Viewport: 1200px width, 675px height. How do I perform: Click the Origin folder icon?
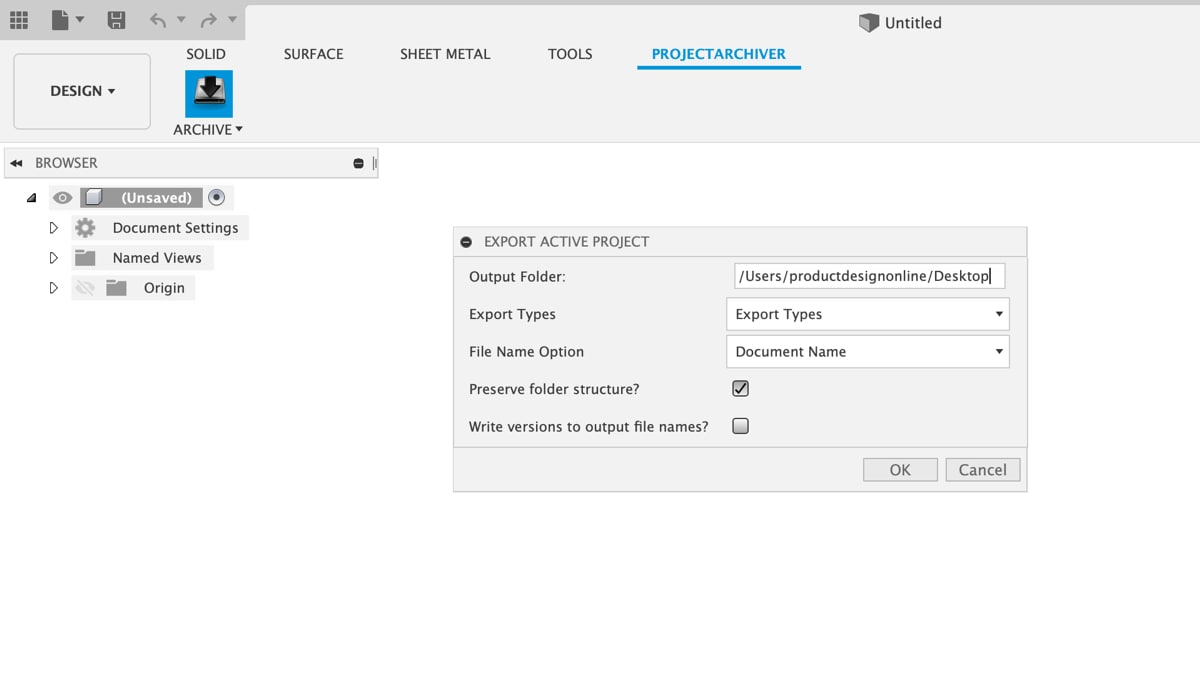pyautogui.click(x=117, y=288)
